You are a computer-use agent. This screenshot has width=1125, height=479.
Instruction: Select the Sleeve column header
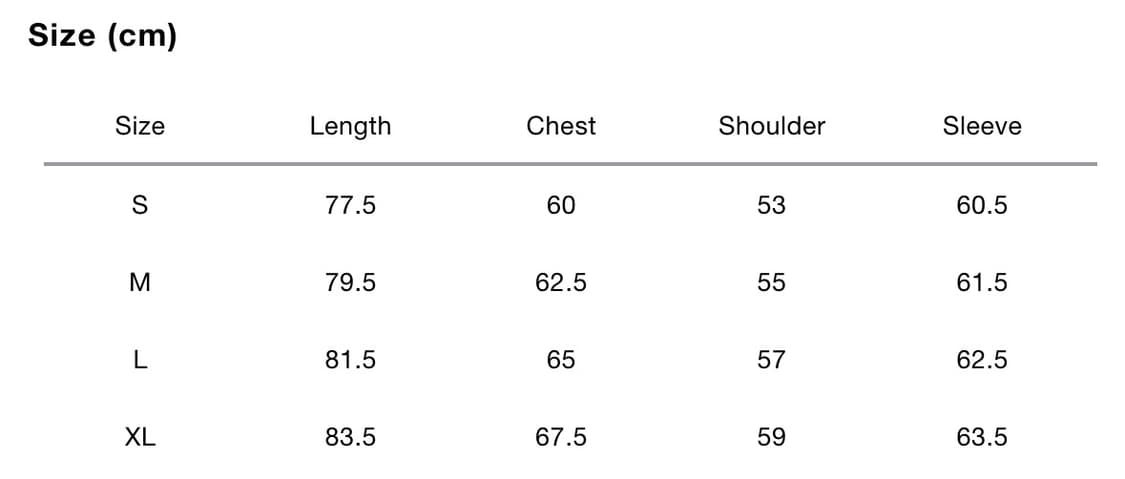click(982, 126)
